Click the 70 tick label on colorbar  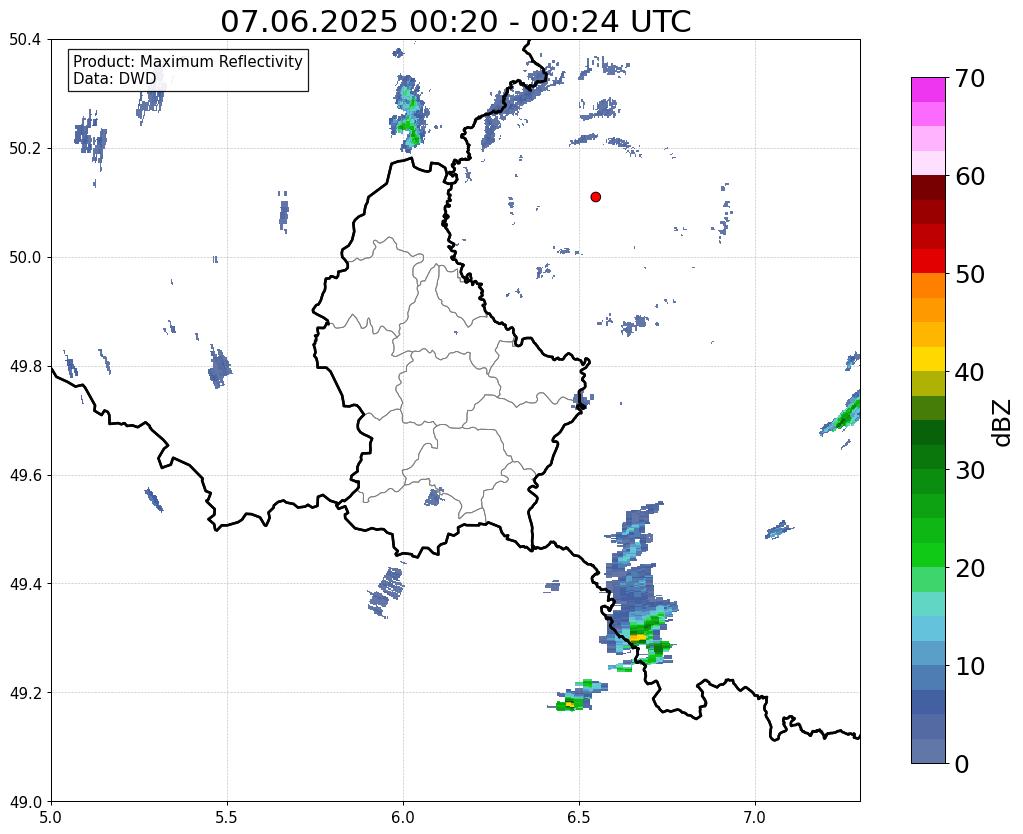click(x=970, y=78)
